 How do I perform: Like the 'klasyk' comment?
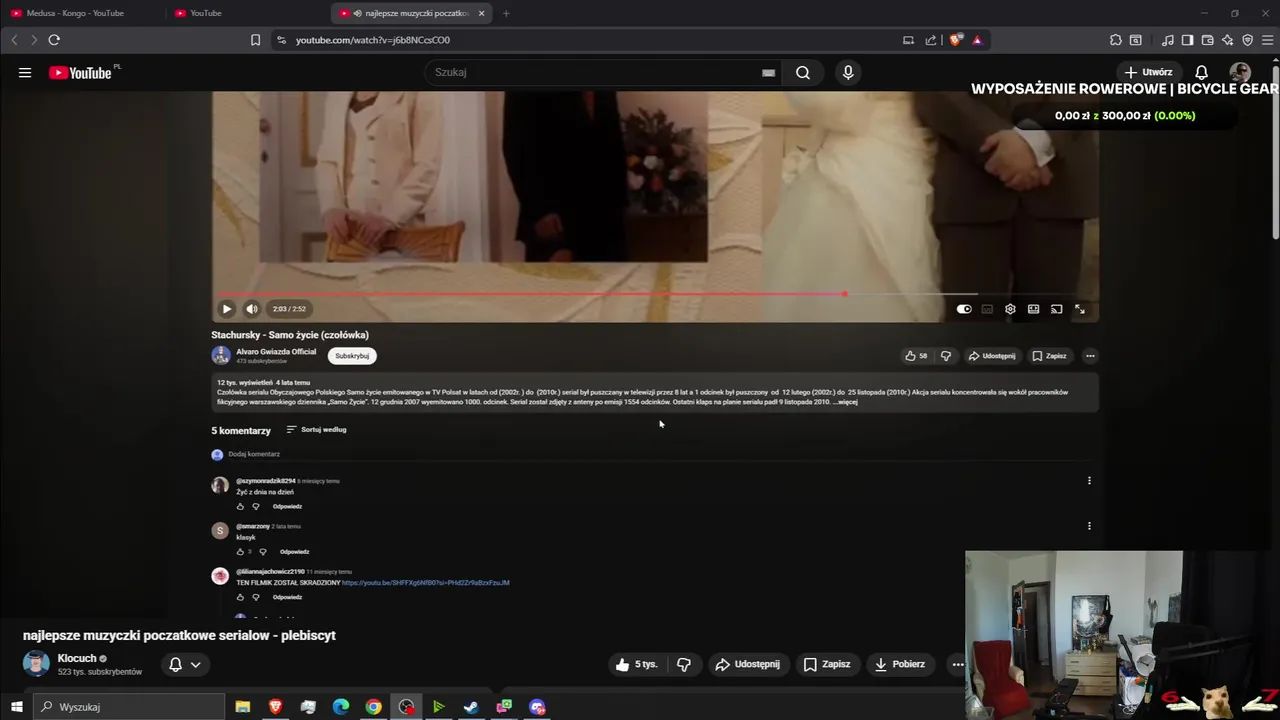(x=240, y=552)
